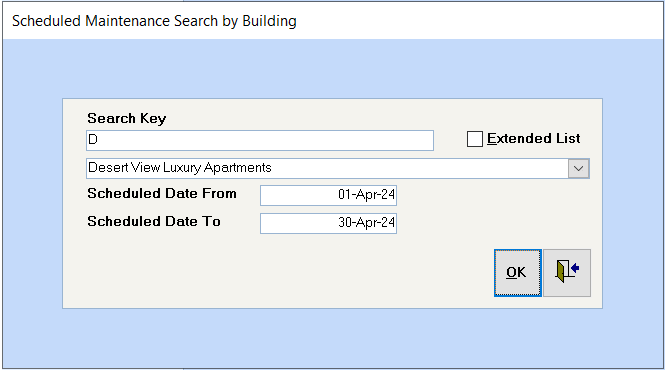This screenshot has width=665, height=370.
Task: Click the Extended List label text
Action: click(534, 138)
